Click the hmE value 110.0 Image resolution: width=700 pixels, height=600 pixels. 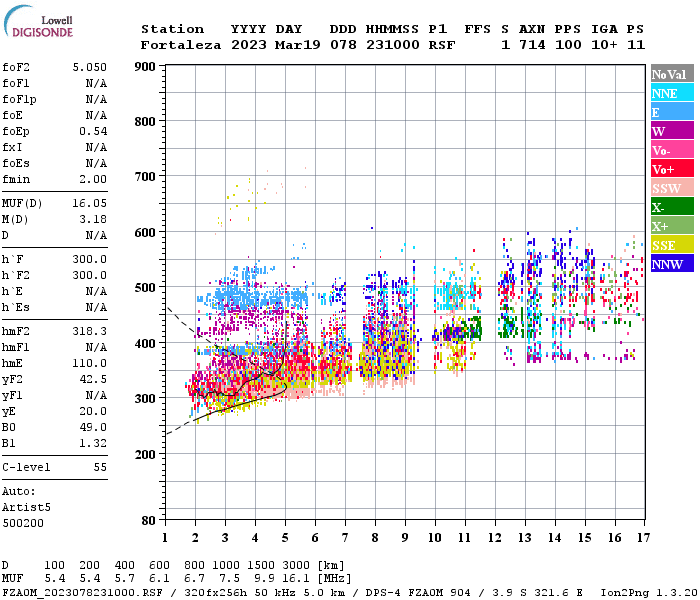pos(90,363)
